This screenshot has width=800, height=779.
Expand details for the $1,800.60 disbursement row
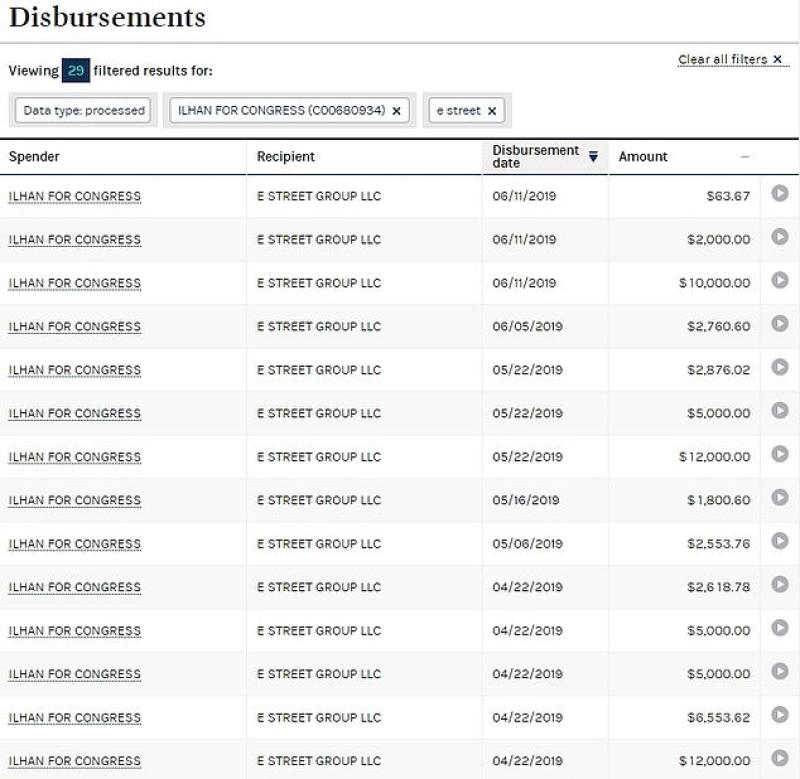tap(779, 497)
